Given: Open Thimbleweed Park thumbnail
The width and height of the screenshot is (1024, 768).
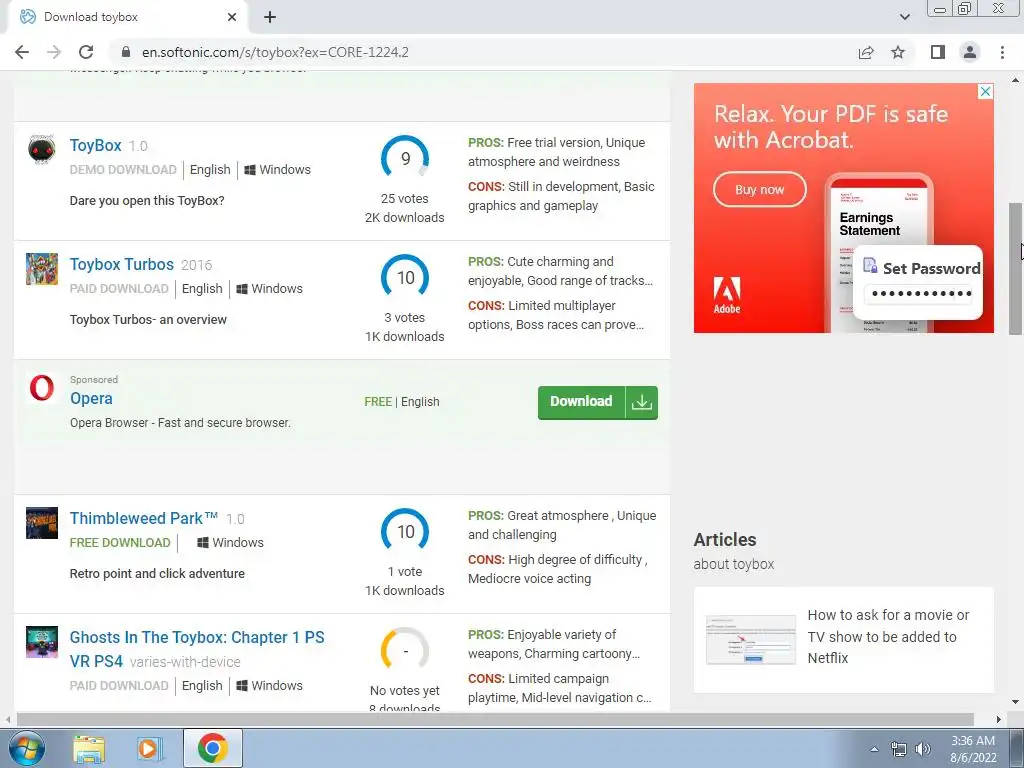Looking at the screenshot, I should (42, 523).
